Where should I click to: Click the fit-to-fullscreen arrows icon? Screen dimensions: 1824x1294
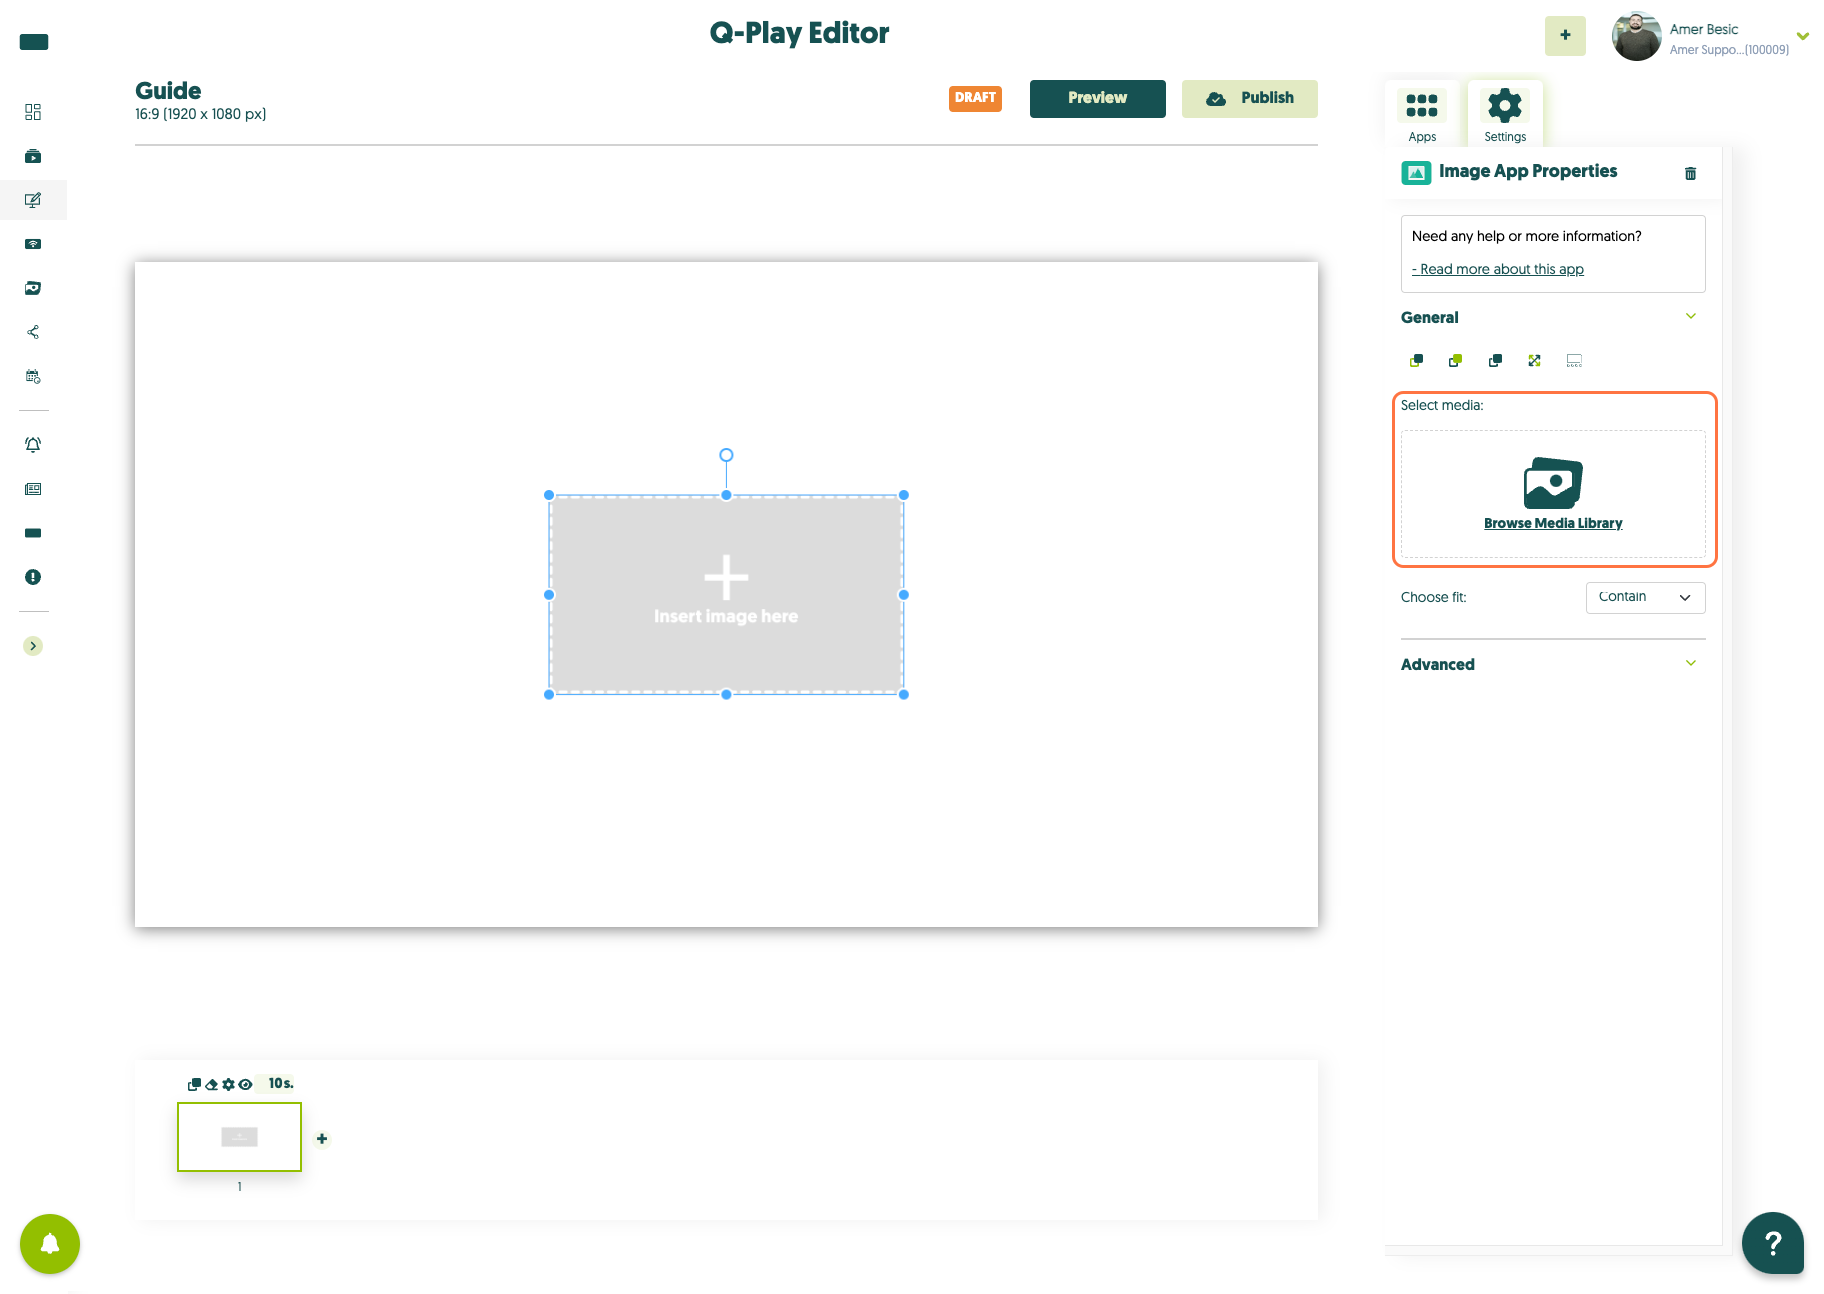pos(1534,360)
